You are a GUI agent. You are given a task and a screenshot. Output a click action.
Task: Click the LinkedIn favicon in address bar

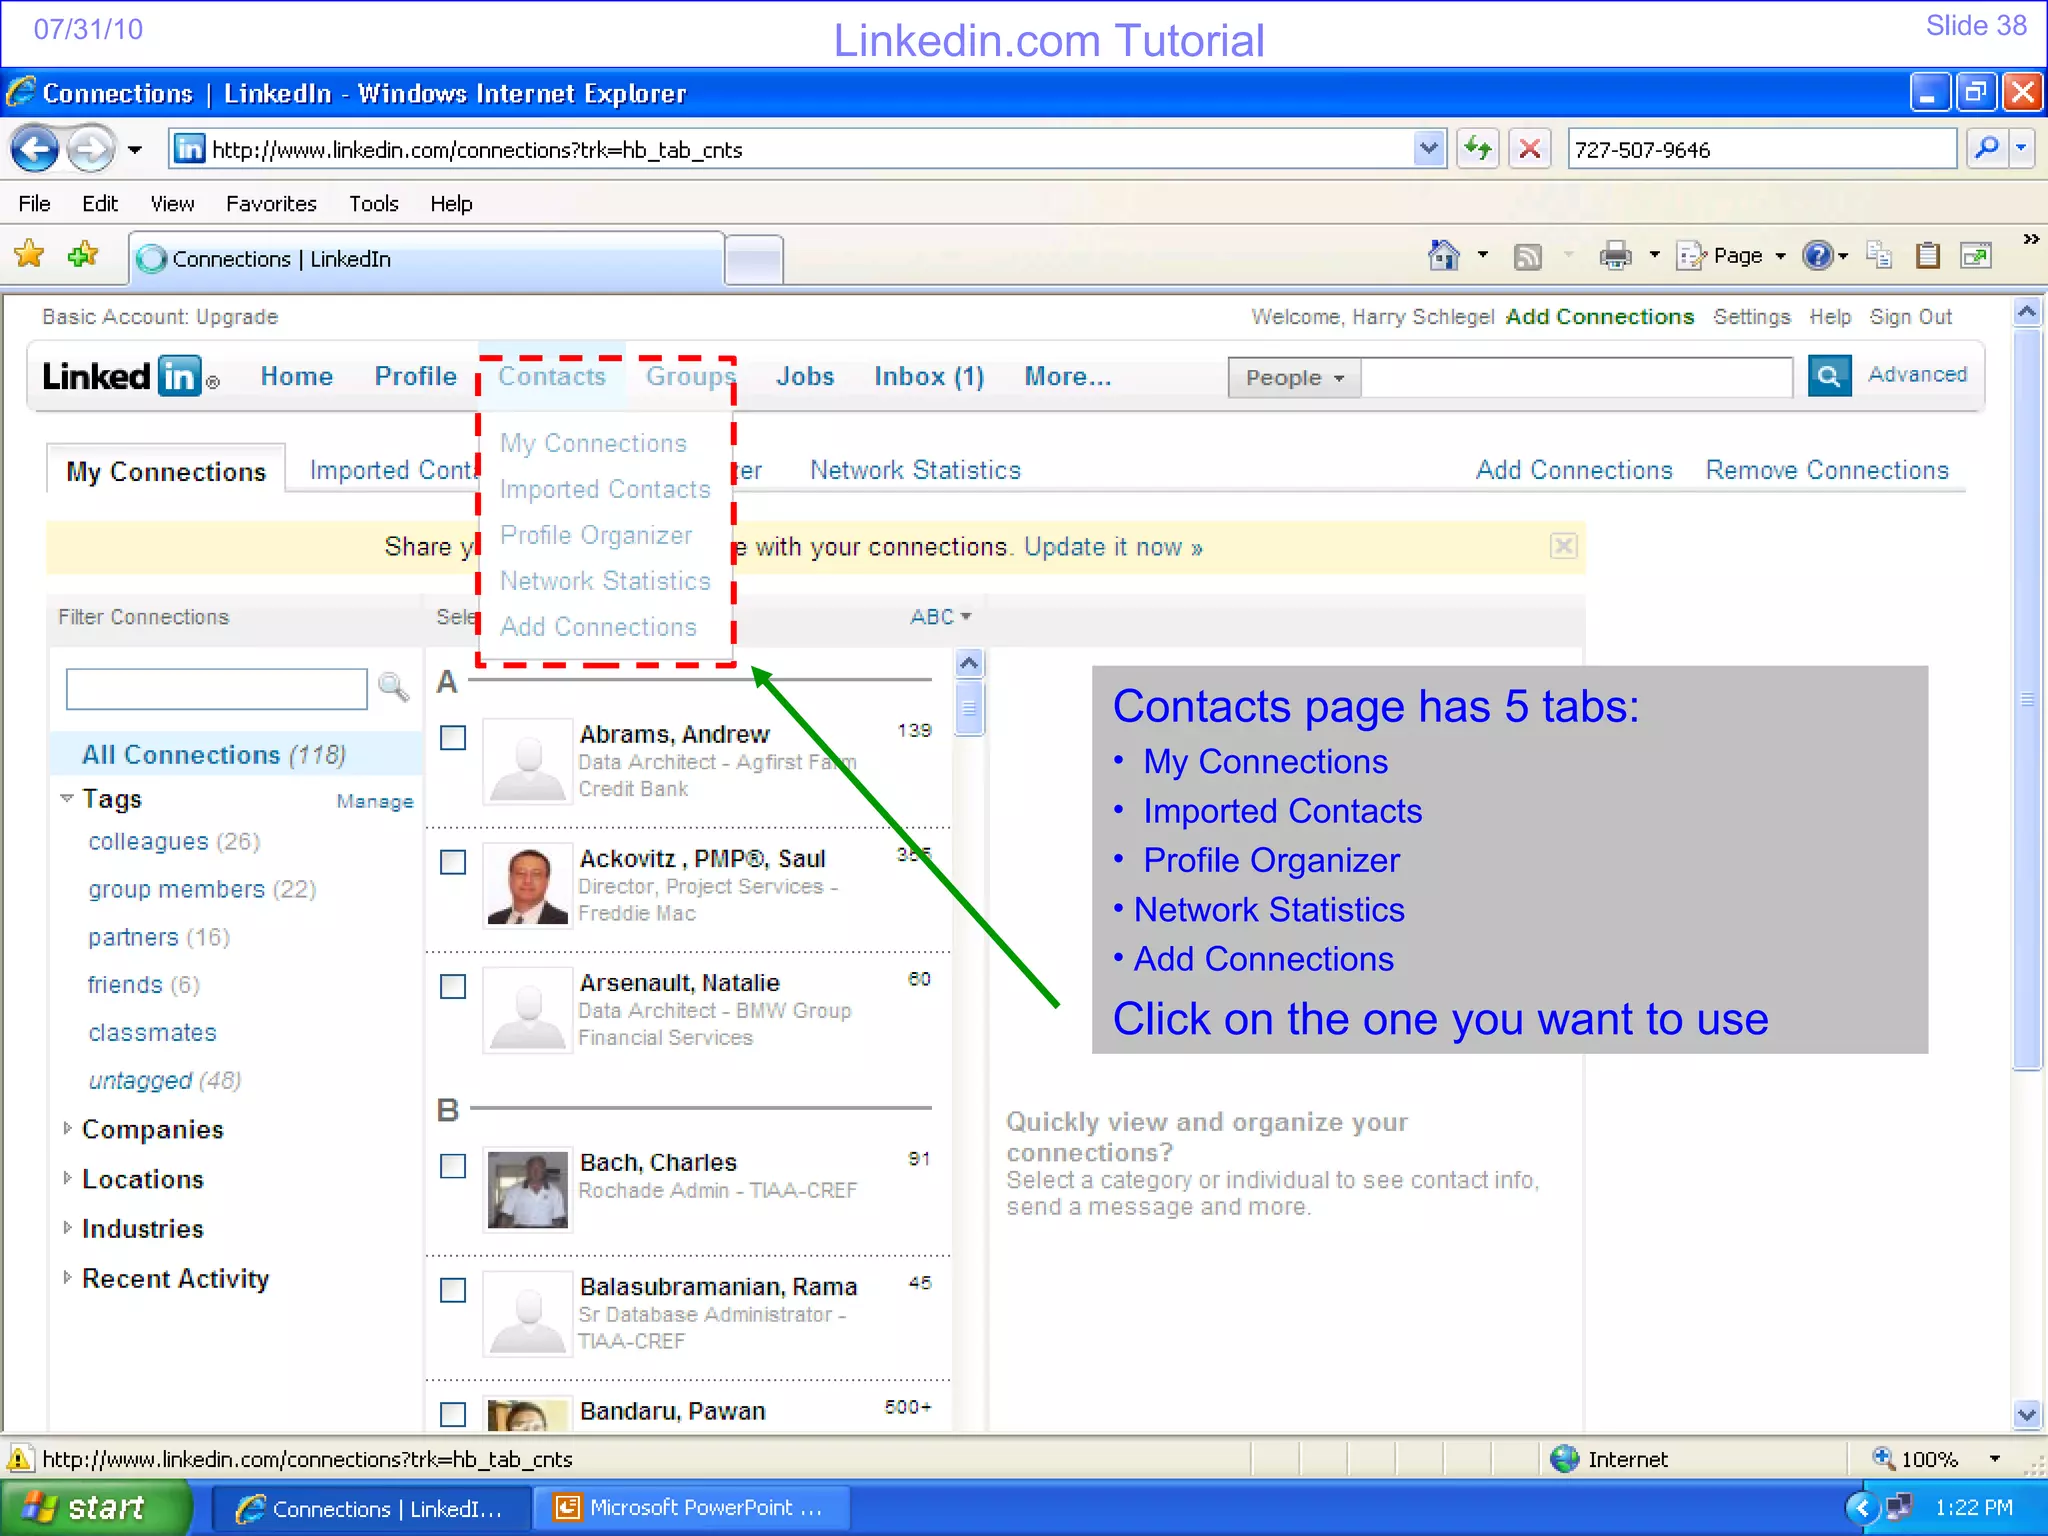(190, 149)
